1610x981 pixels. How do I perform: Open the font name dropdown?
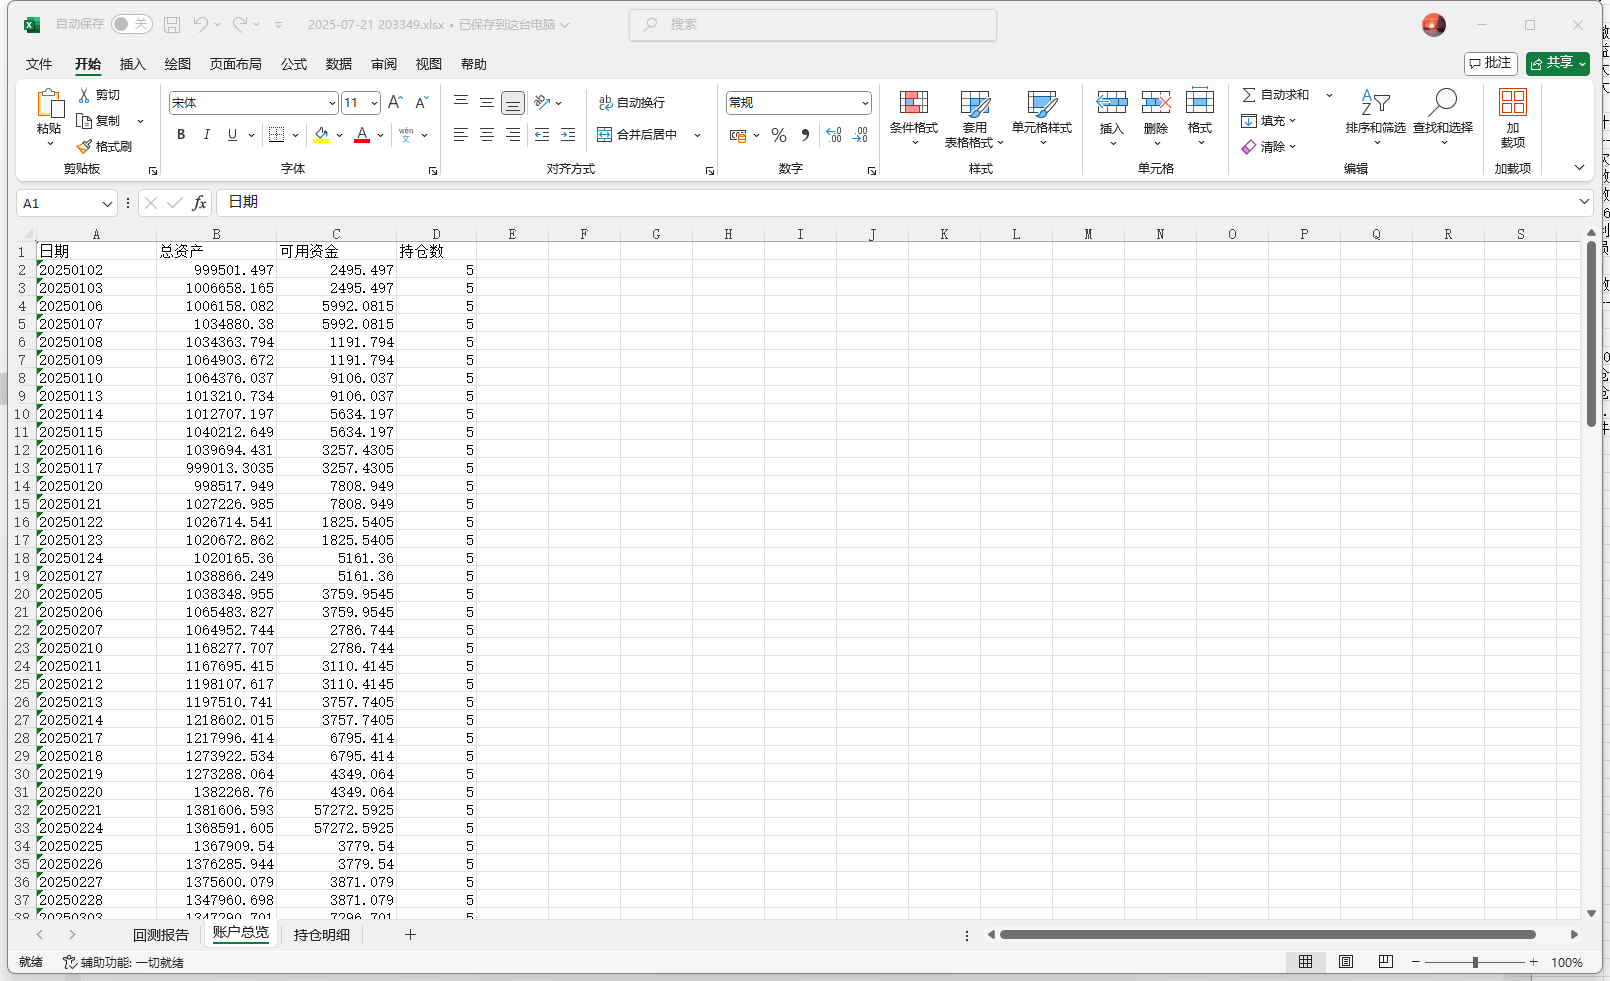332,103
